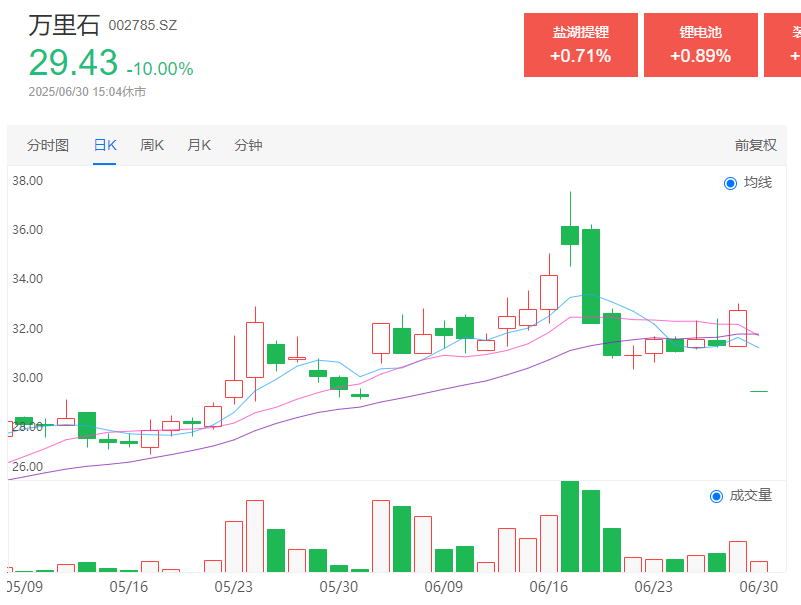Viewport: 801px width, 605px height.
Task: Click the 06/30 date axis label
Action: [759, 587]
